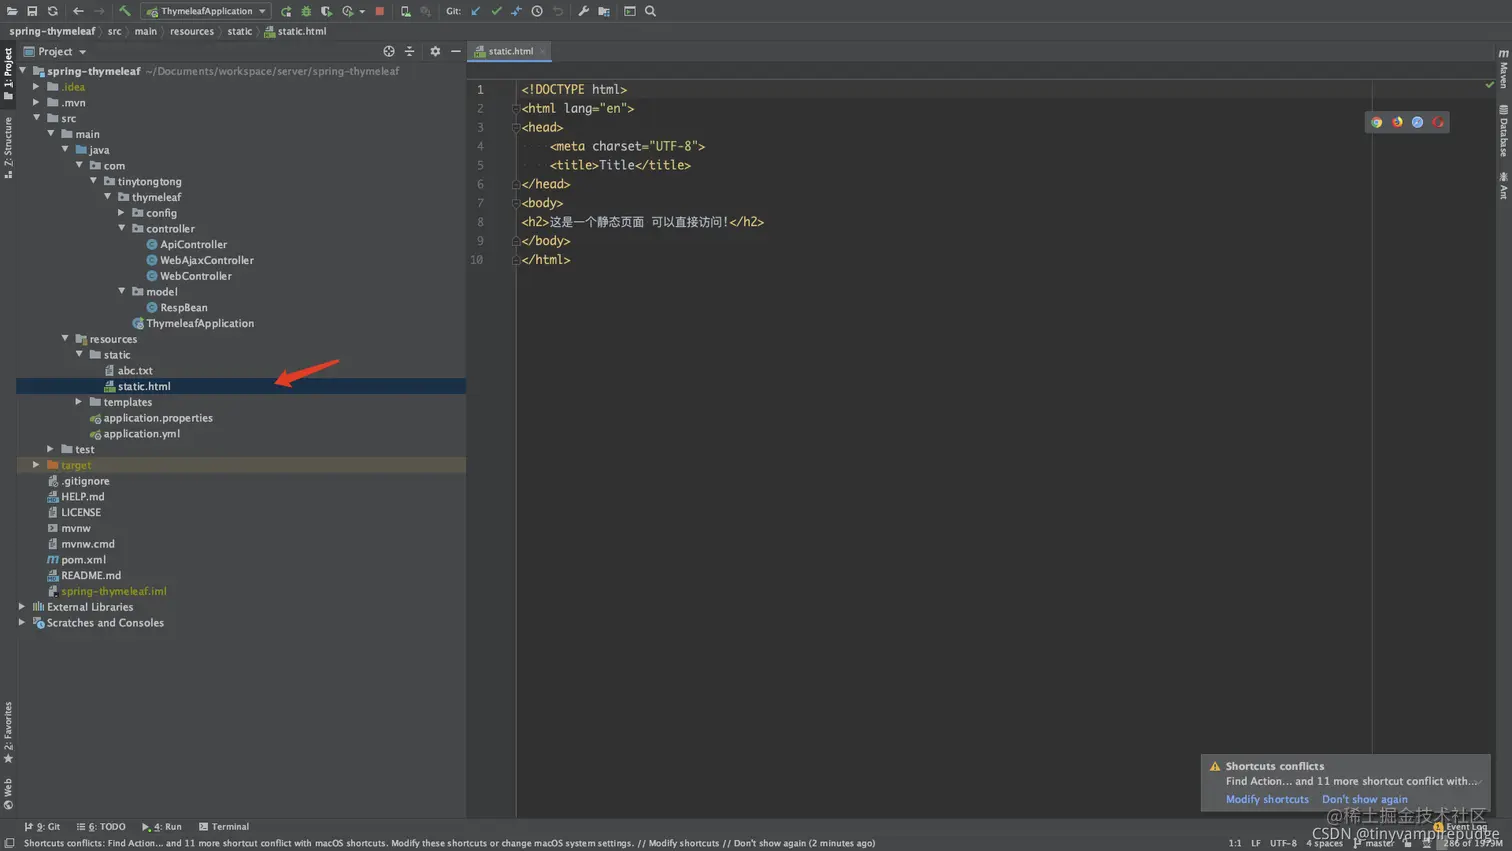The image size is (1512, 851).
Task: Switch to the static.html editor tab
Action: point(510,51)
